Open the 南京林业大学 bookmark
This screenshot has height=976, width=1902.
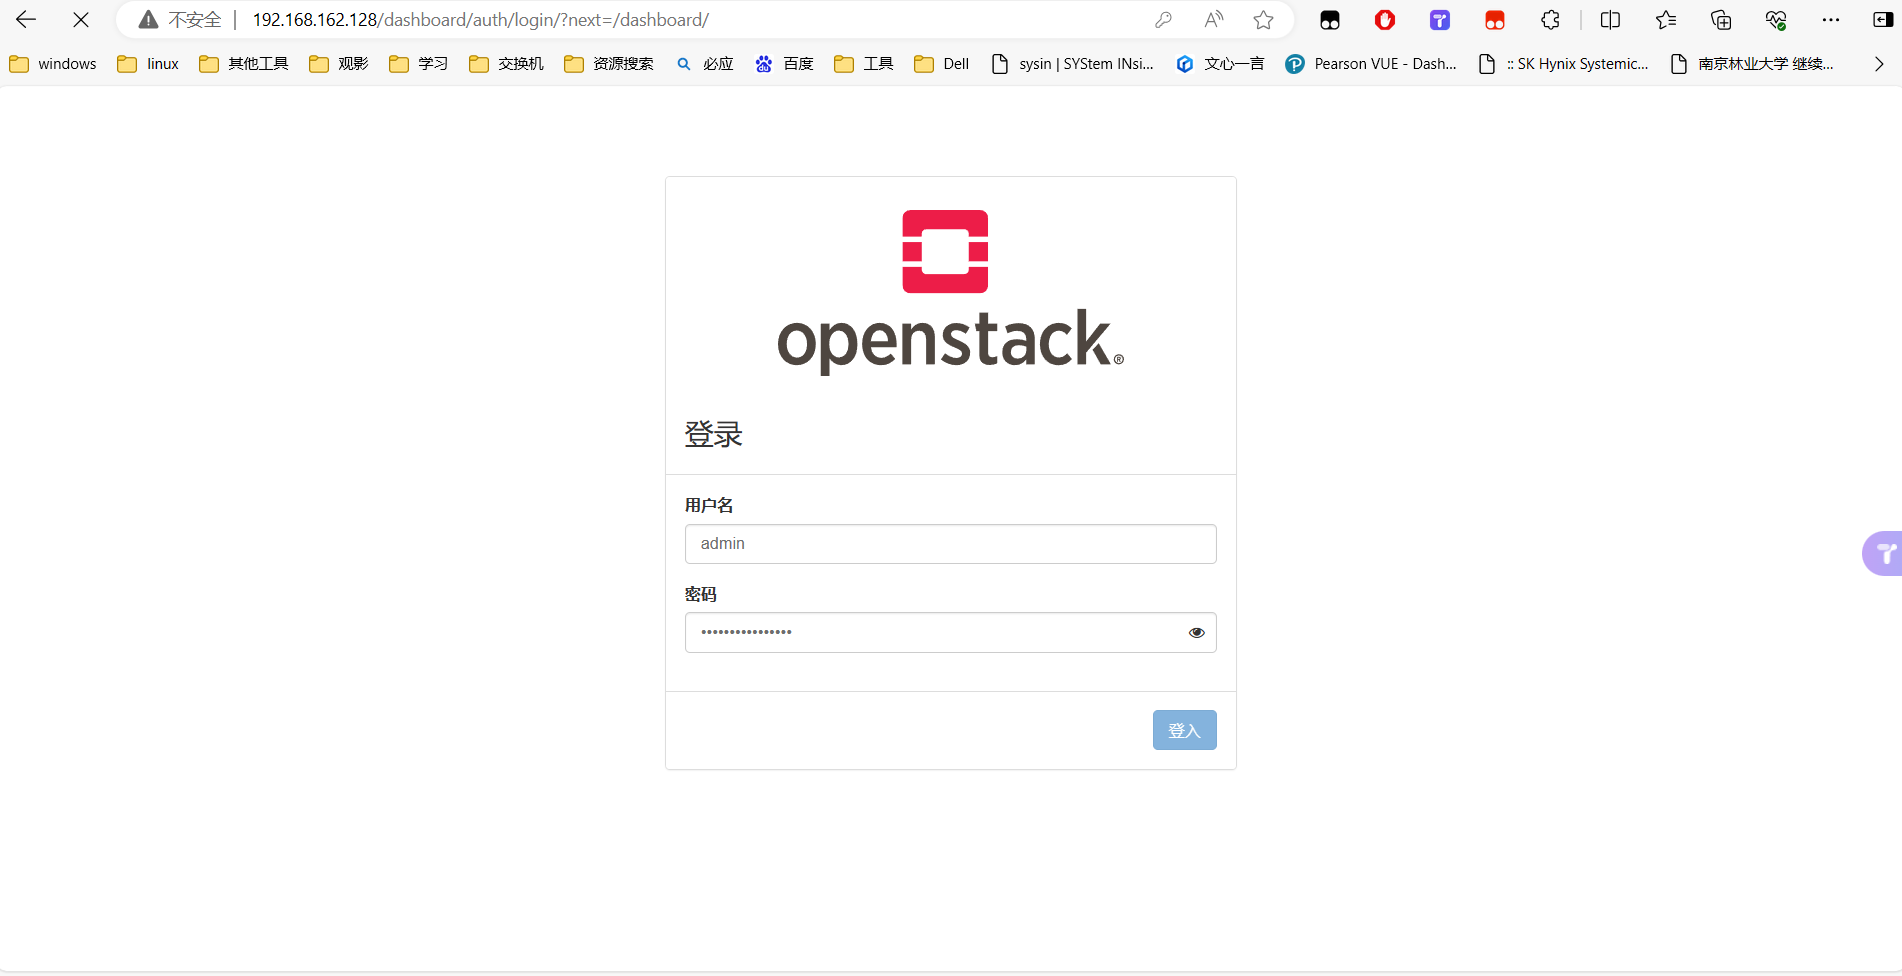click(1753, 64)
